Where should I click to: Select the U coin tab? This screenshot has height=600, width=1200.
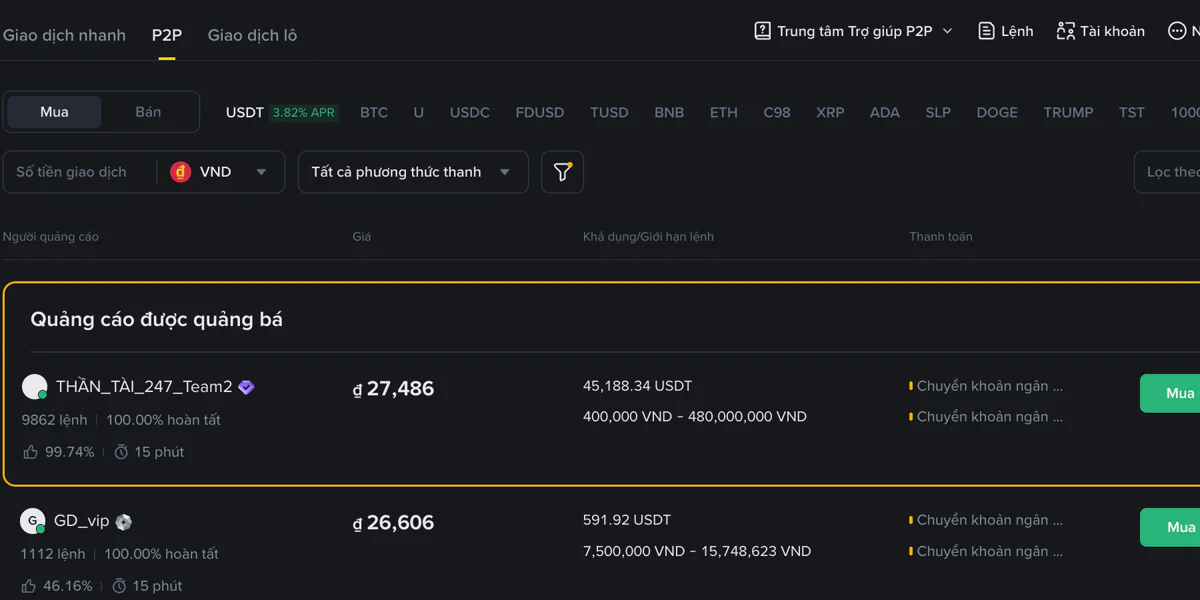tap(419, 112)
